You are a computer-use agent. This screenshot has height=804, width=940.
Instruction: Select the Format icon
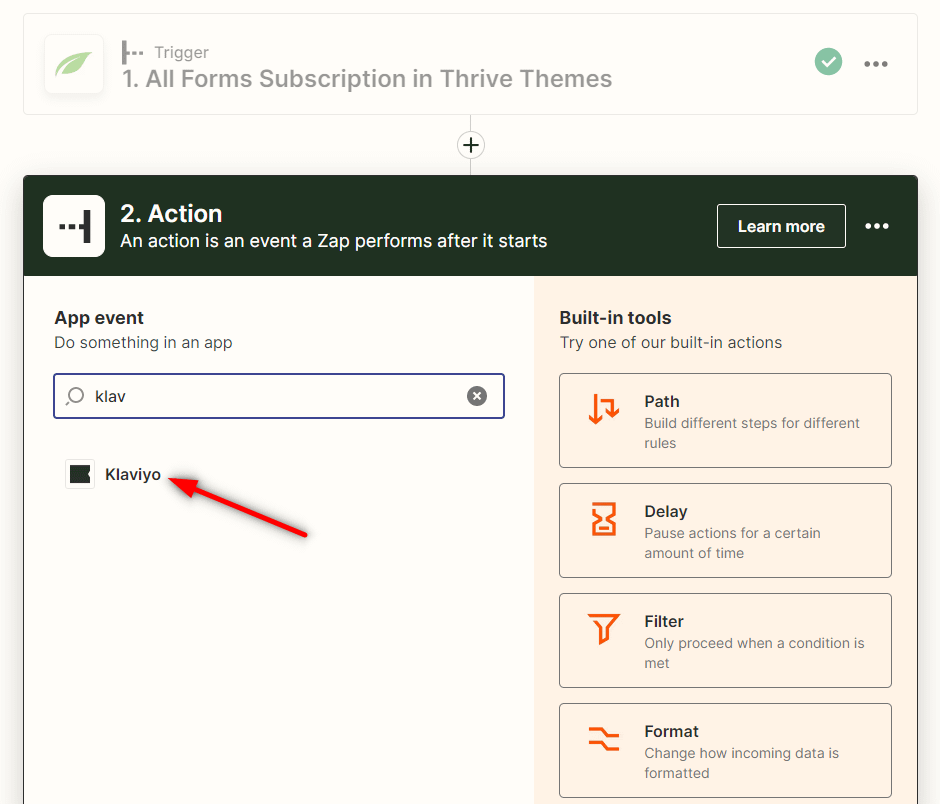pos(604,740)
